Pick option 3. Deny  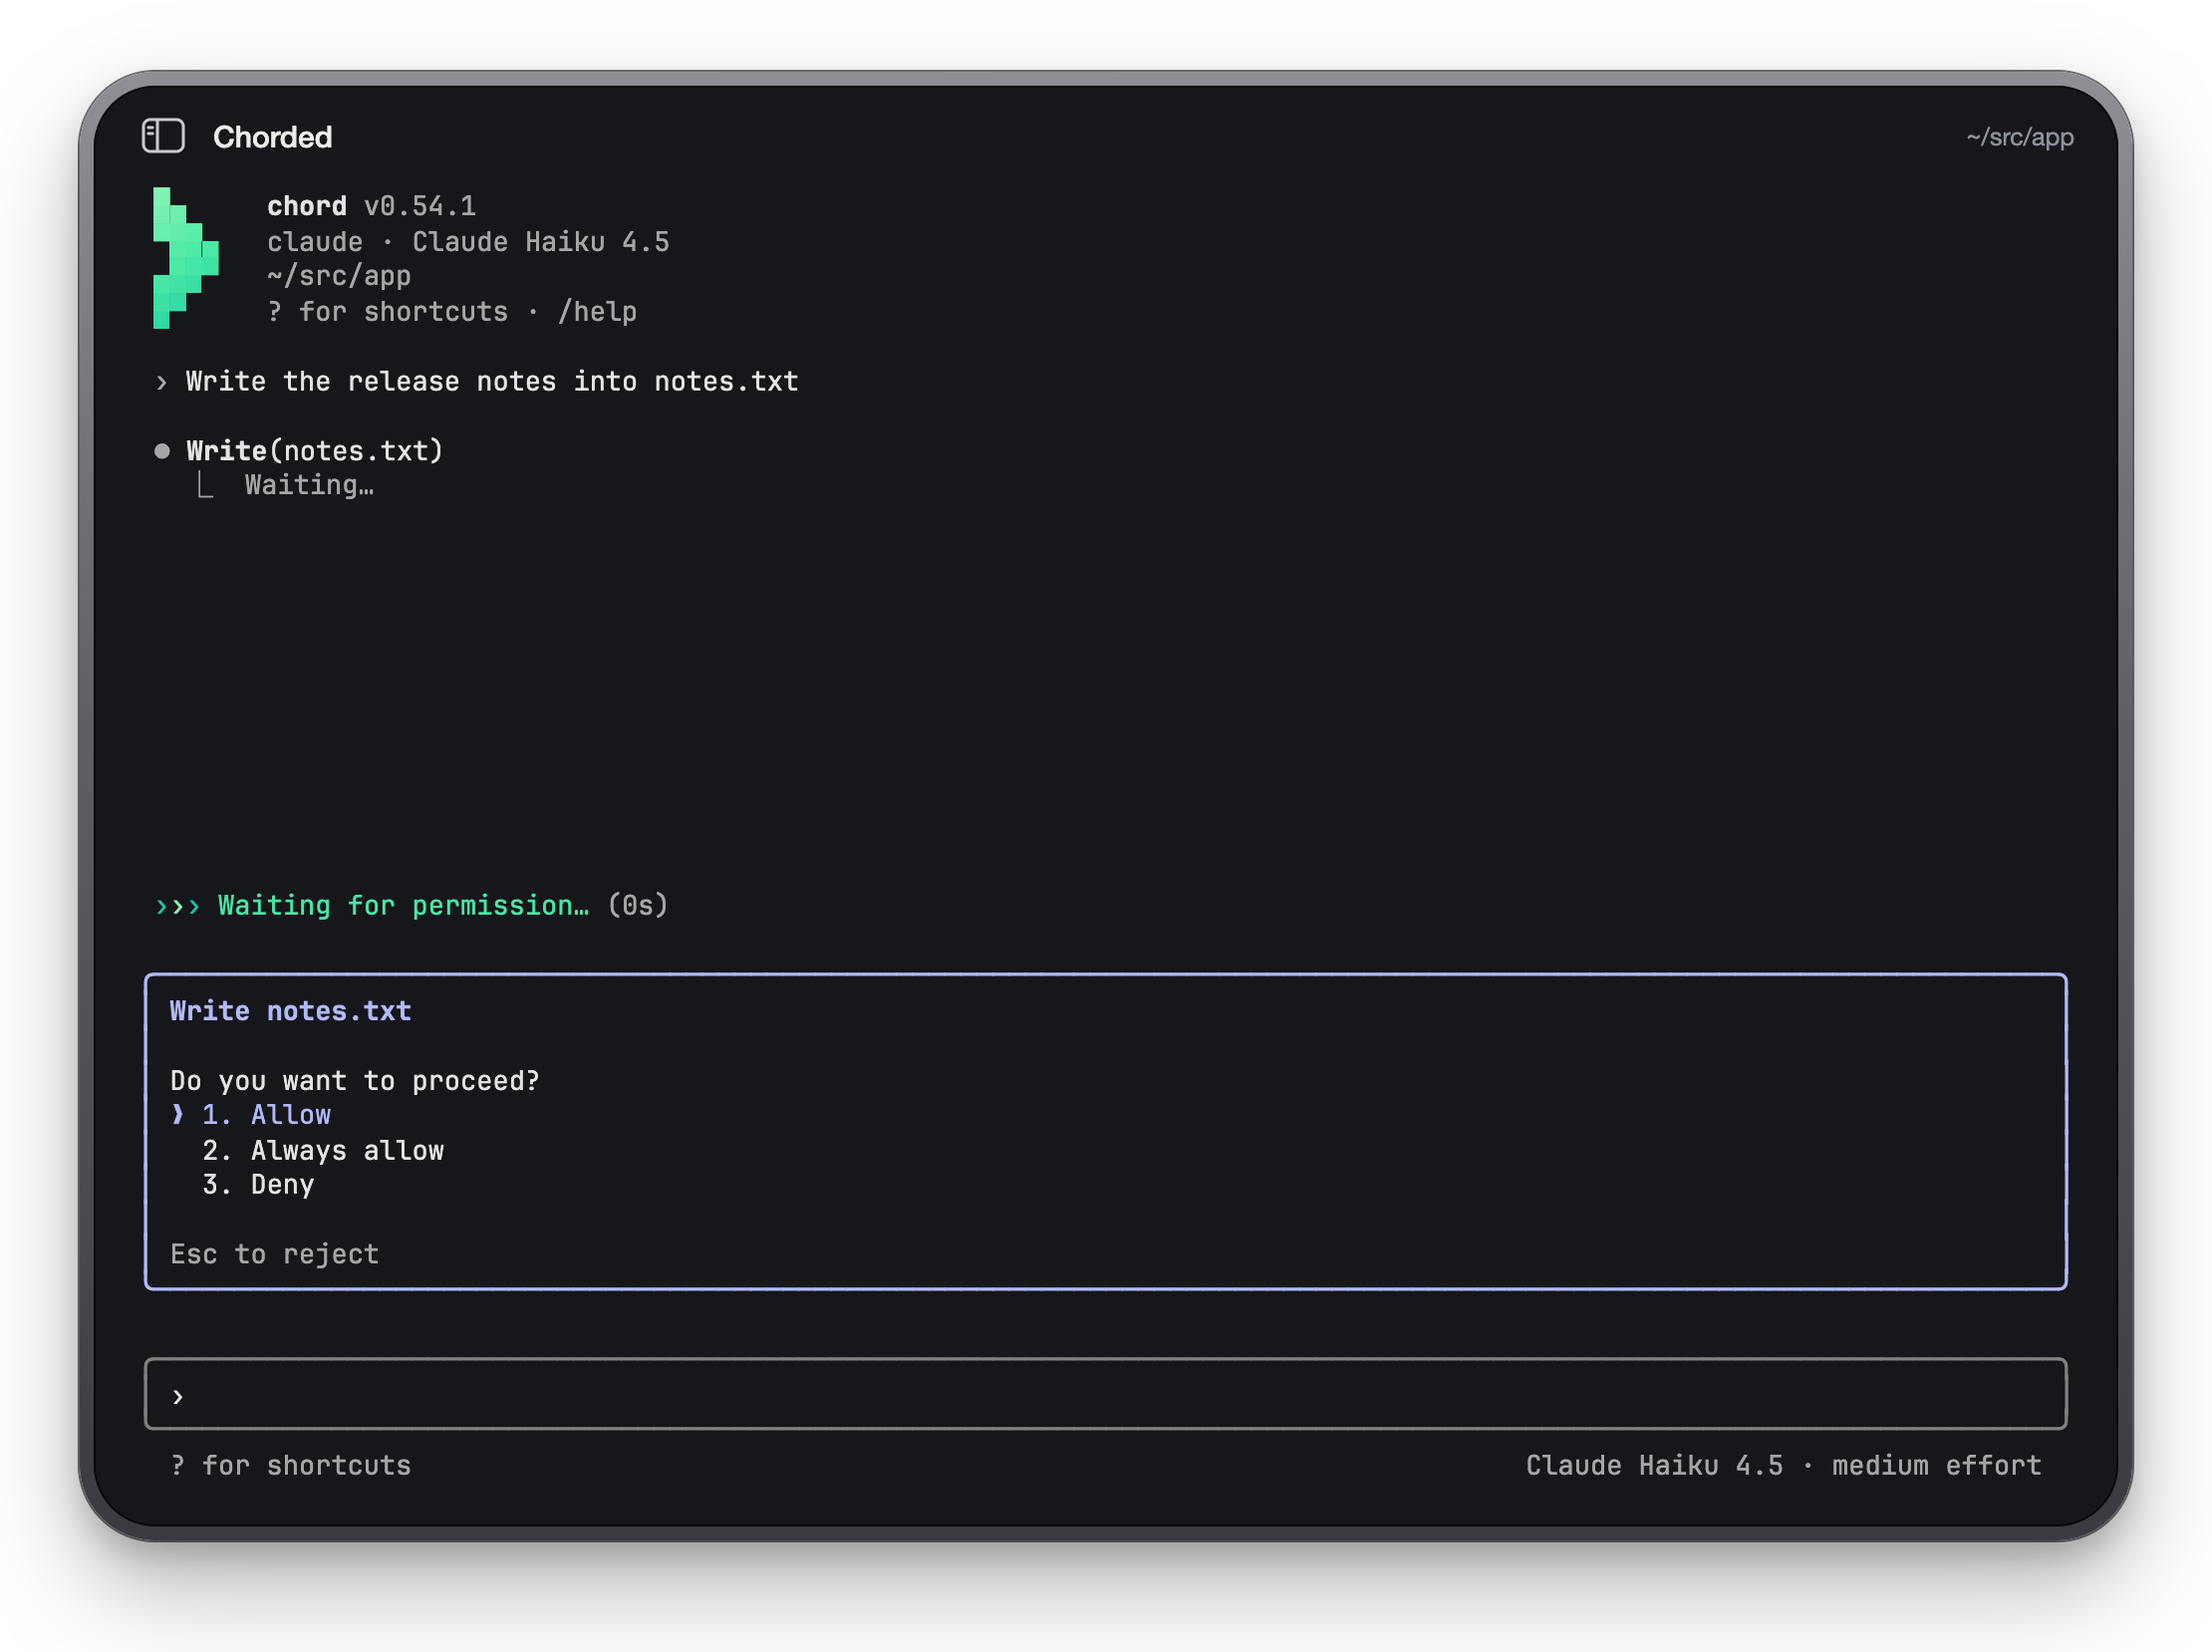coord(258,1185)
